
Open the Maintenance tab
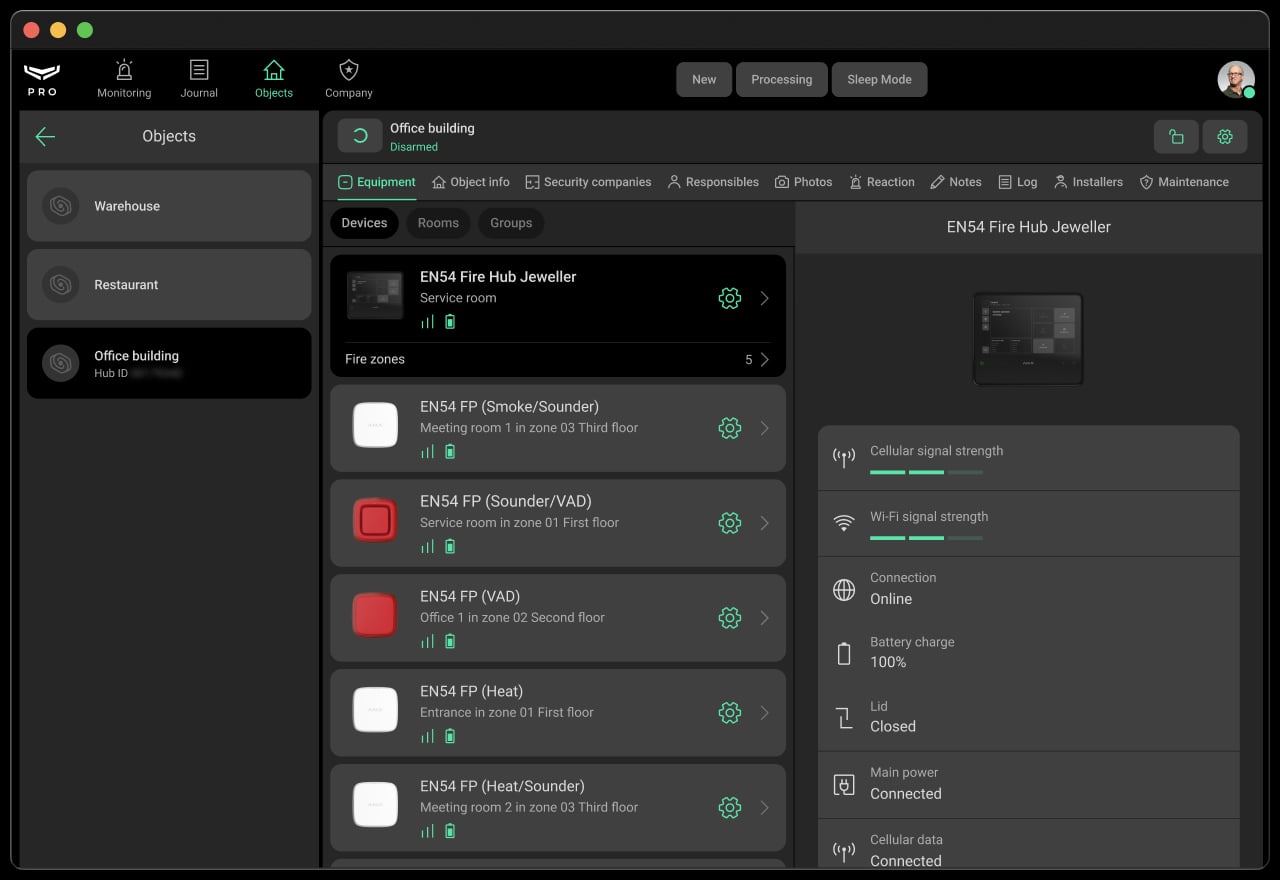(x=1184, y=182)
